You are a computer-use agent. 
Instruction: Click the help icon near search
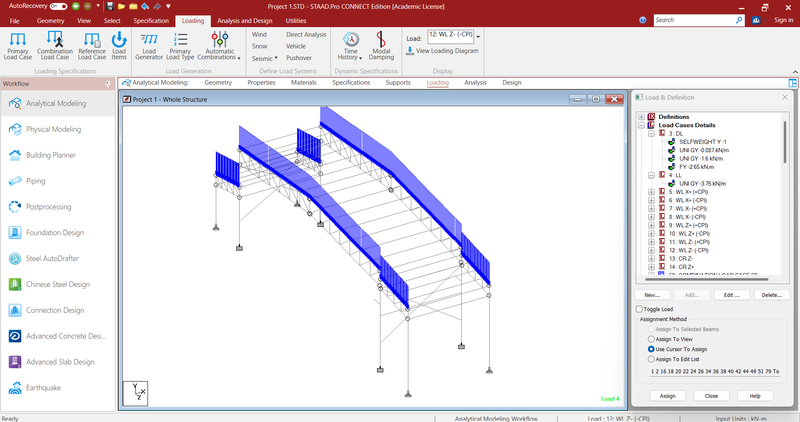click(643, 20)
